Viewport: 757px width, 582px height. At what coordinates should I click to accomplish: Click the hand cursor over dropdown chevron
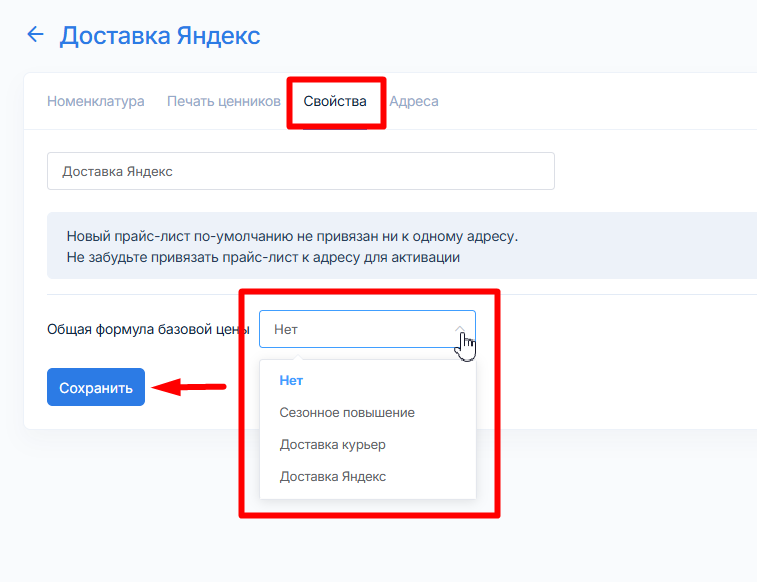466,346
